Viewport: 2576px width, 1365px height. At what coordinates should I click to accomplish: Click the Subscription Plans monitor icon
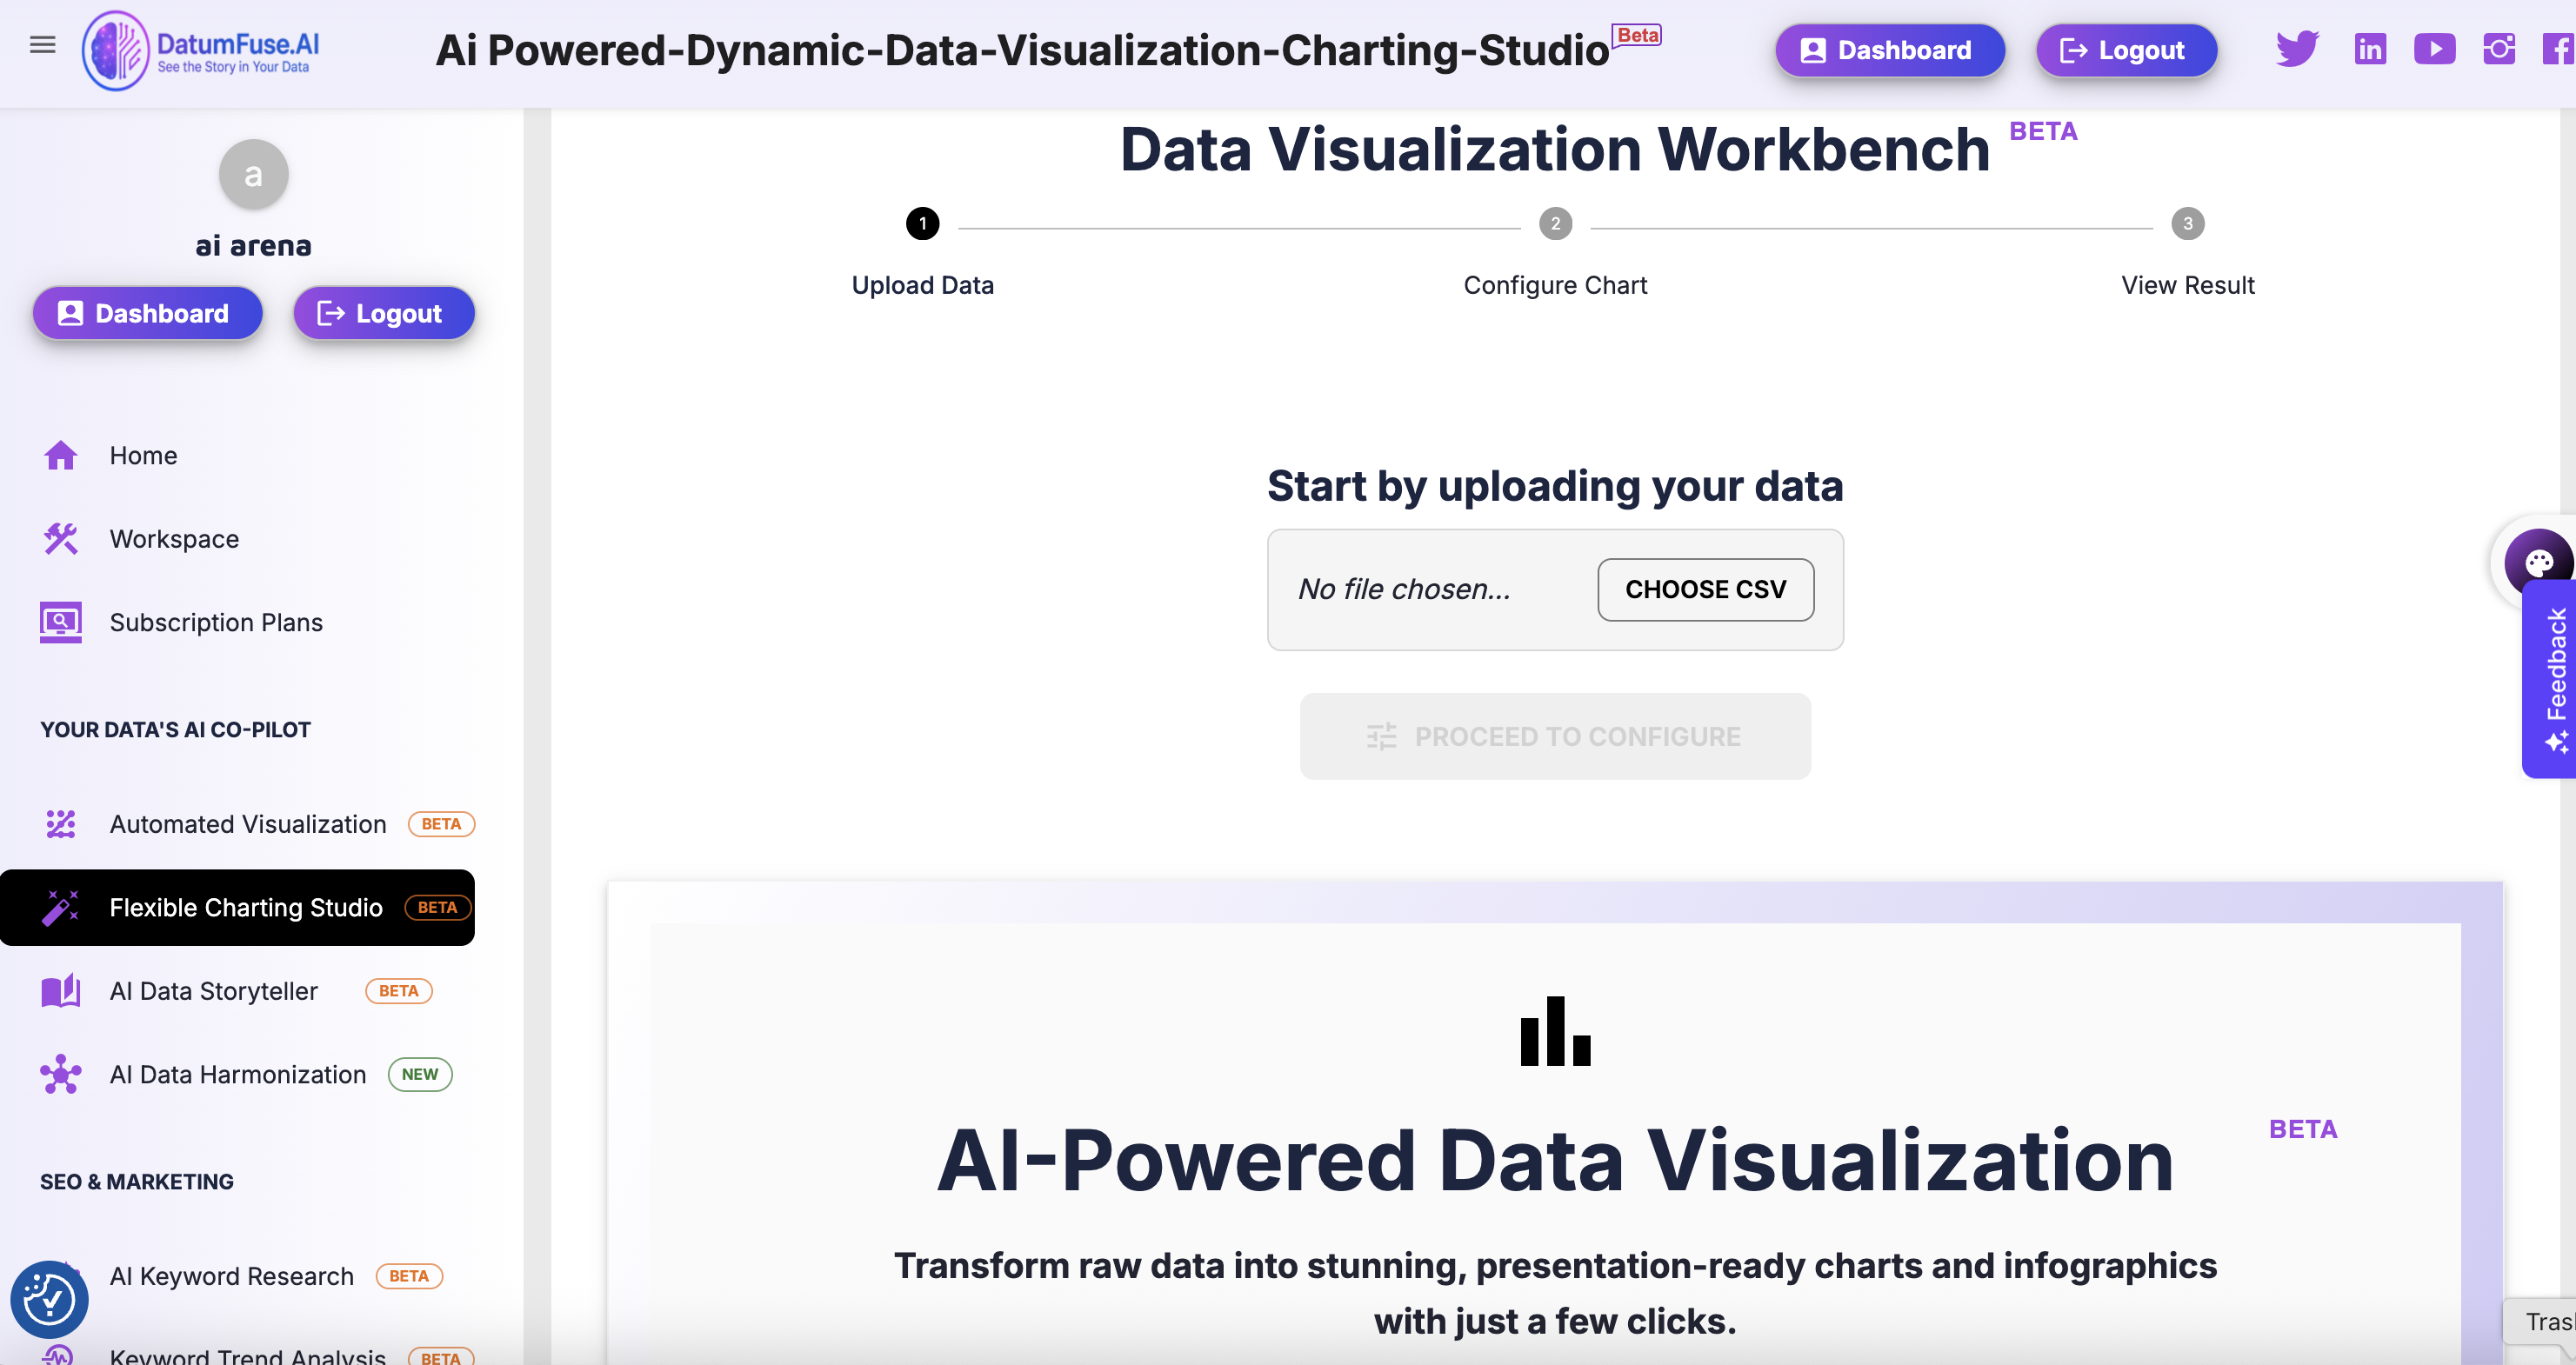tap(61, 623)
